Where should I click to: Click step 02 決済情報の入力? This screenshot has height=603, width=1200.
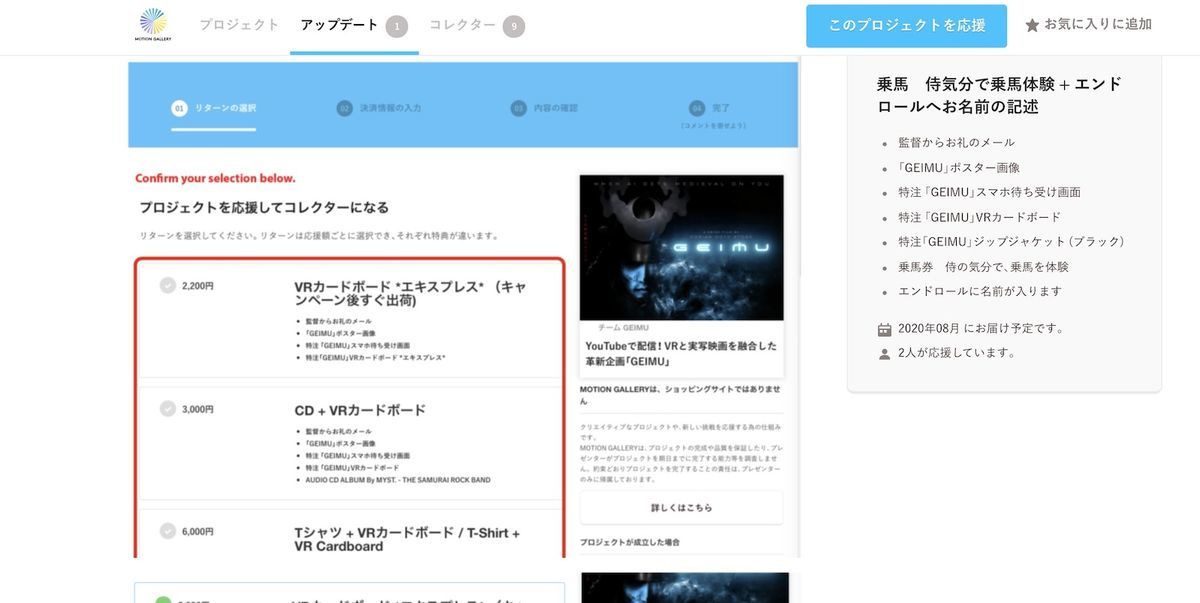pos(379,108)
